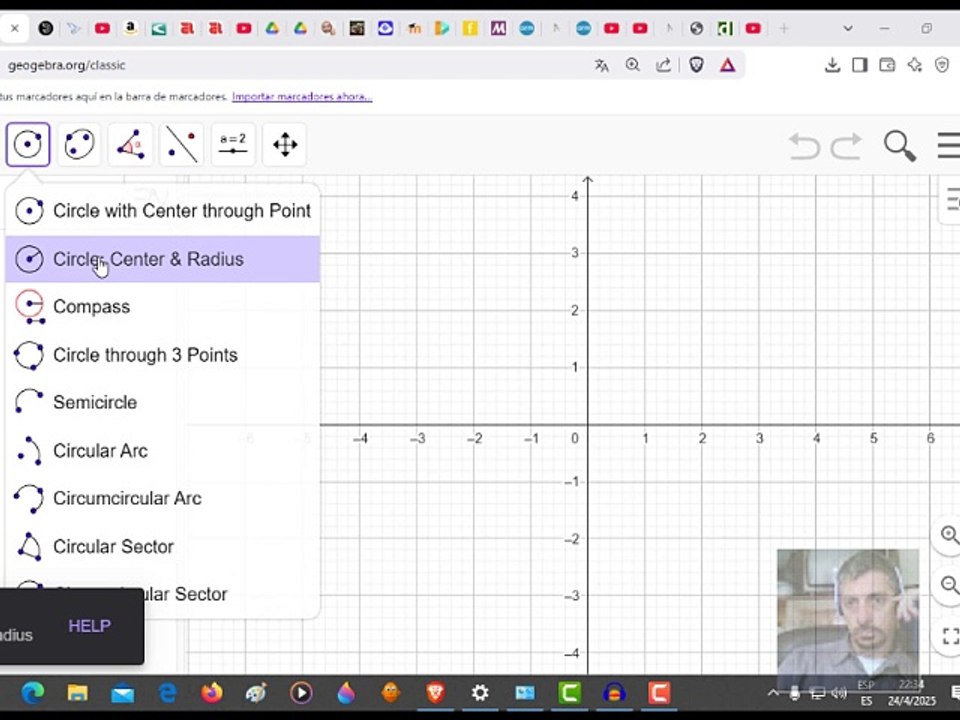This screenshot has height=720, width=960.
Task: Toggle the browser sidebar panel
Action: pos(860,65)
